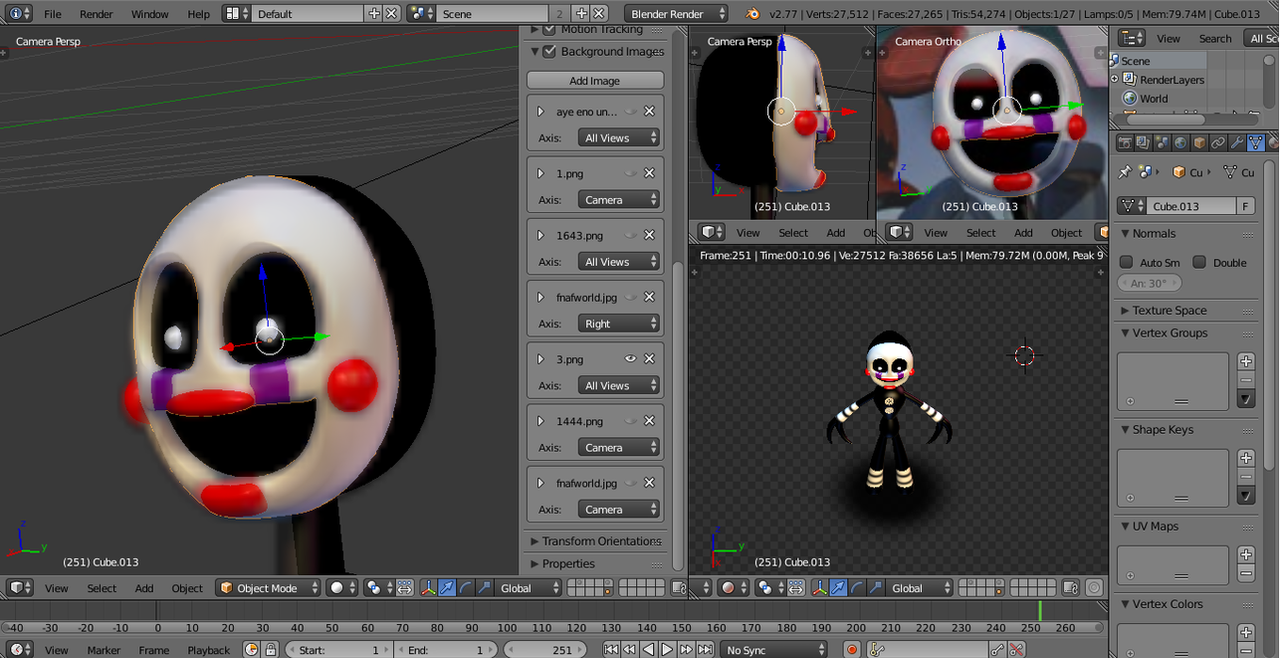The image size is (1280, 658).
Task: Open the Scene properties tab
Action: pos(1162,143)
